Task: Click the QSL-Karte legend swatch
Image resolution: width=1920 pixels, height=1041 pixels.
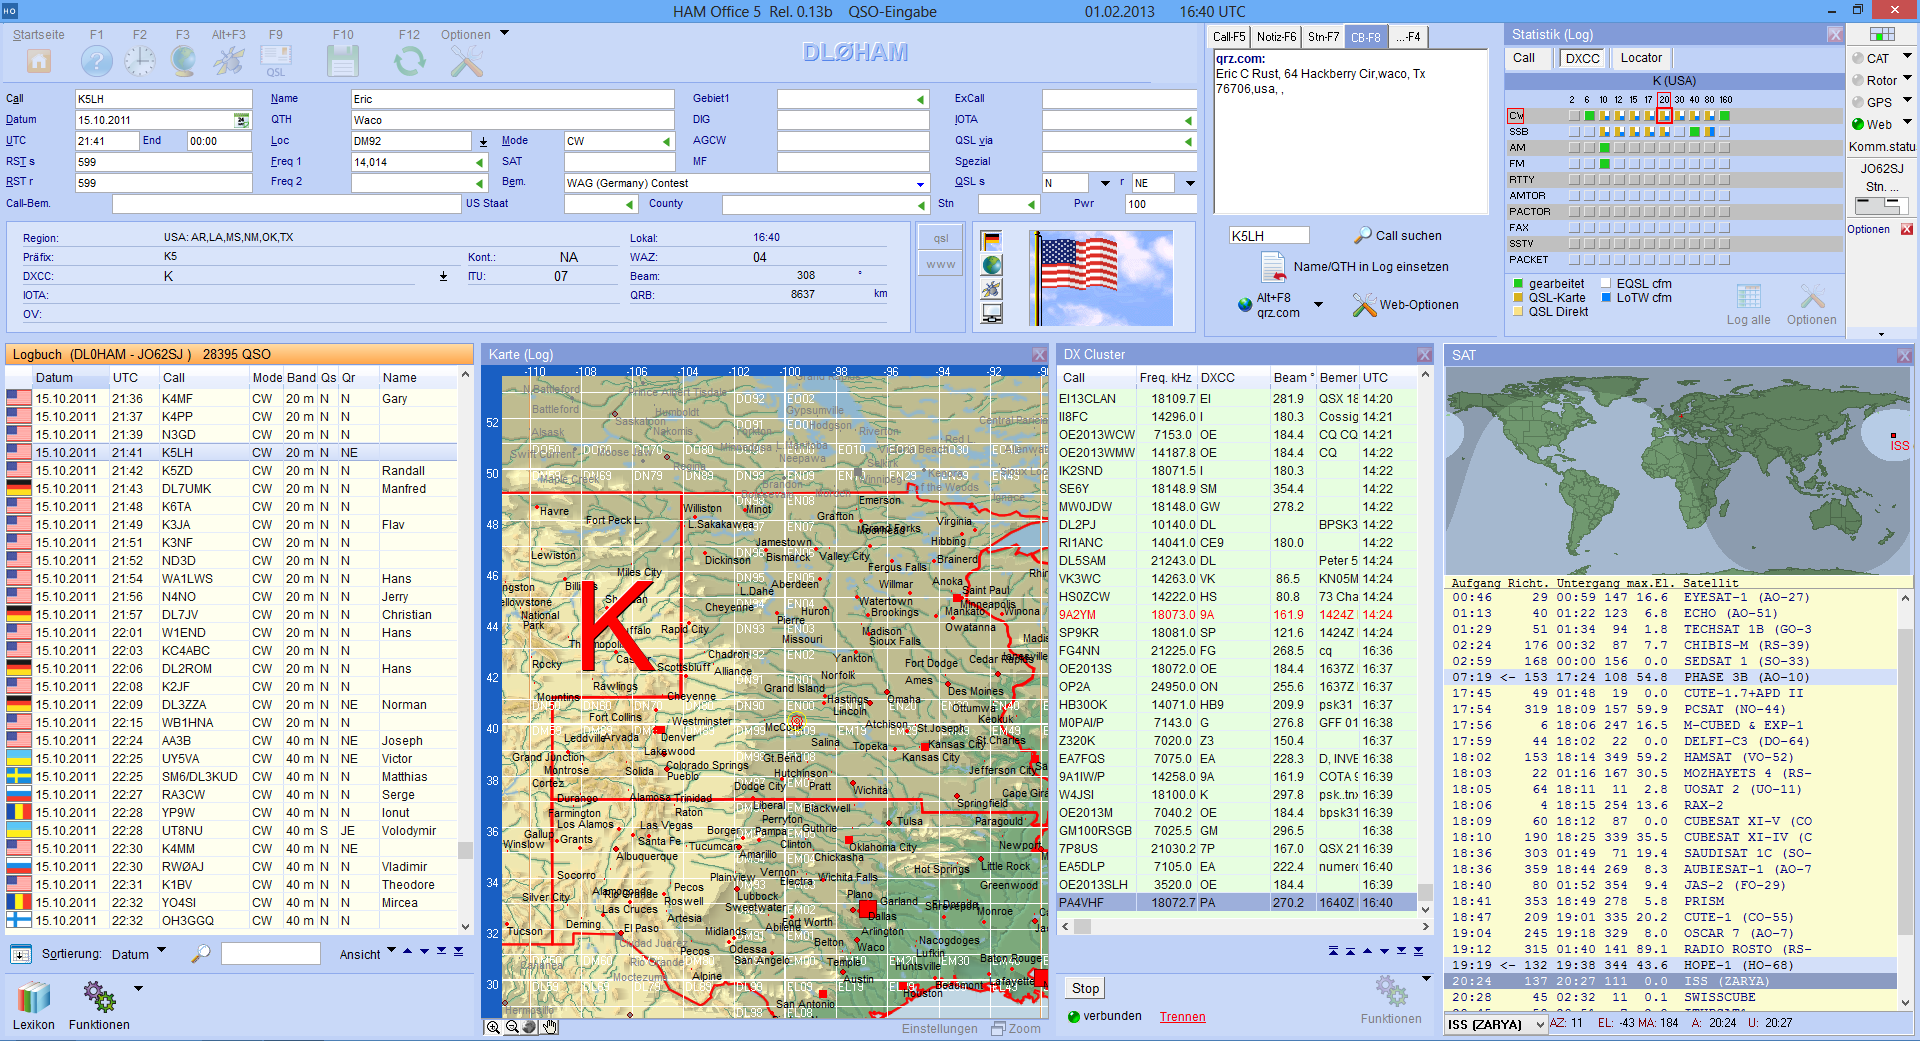Action: tap(1518, 298)
